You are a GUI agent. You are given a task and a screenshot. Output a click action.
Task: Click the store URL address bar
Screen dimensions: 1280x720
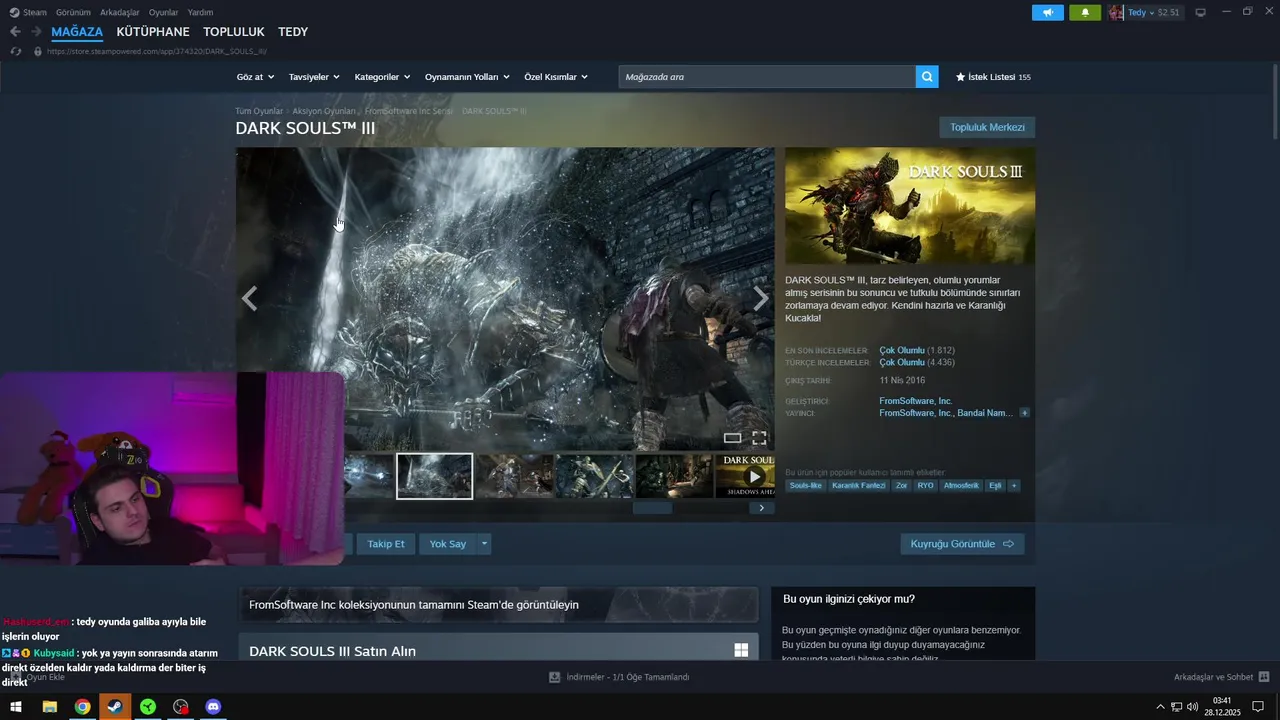click(x=157, y=51)
